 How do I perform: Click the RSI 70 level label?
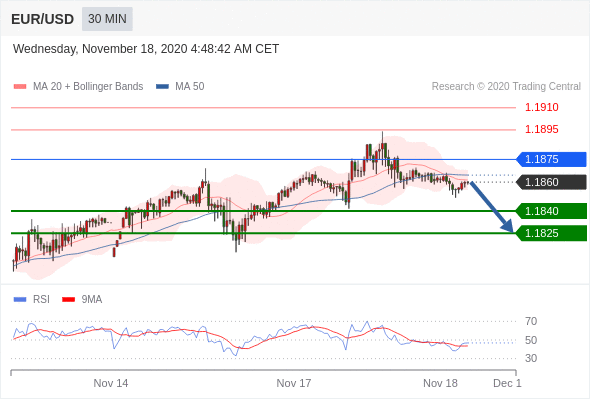tap(531, 321)
